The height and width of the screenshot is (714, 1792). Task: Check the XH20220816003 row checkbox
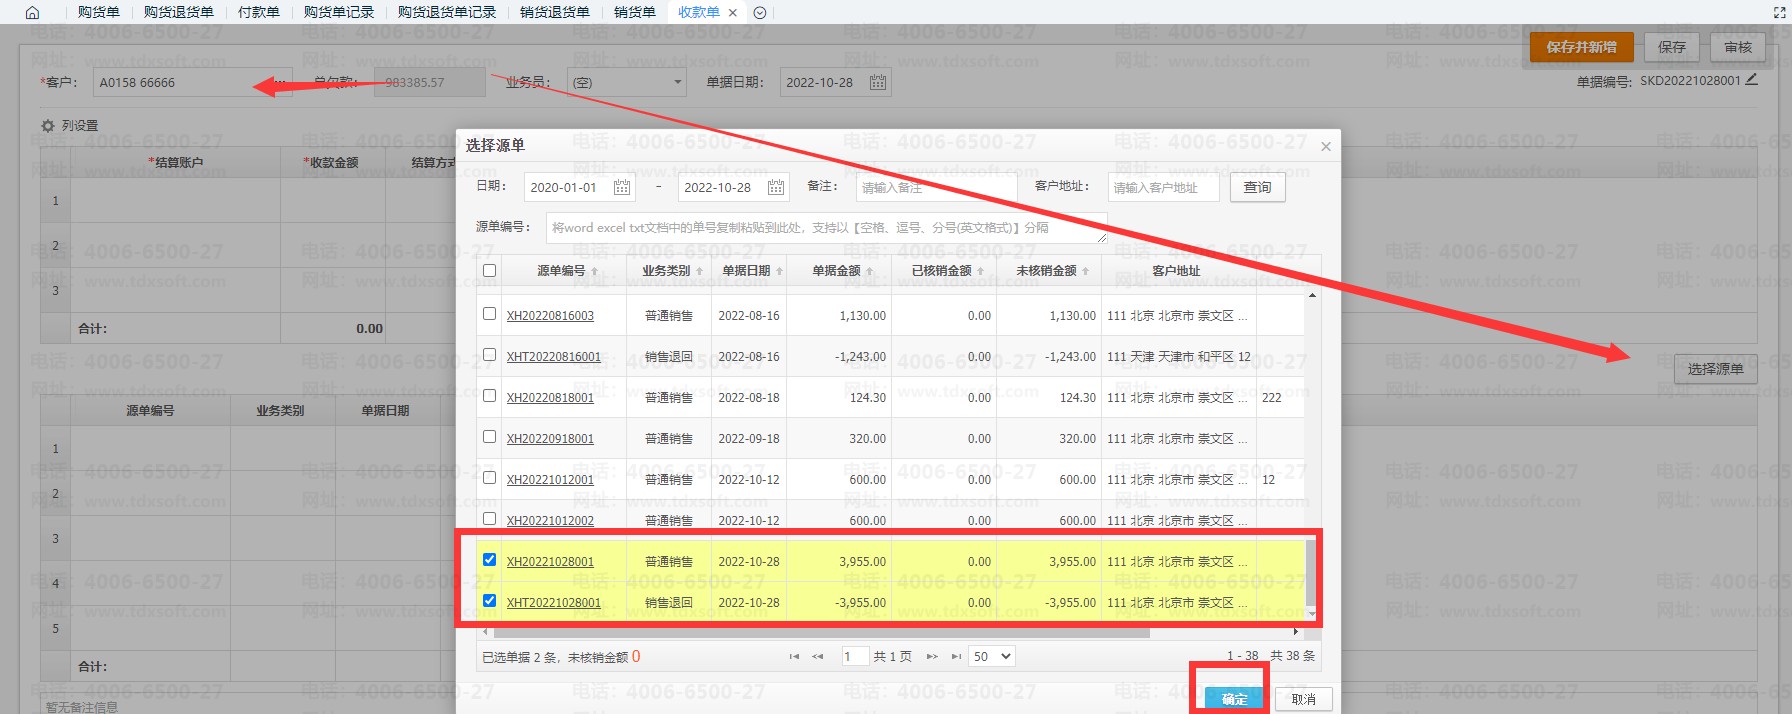coord(489,314)
